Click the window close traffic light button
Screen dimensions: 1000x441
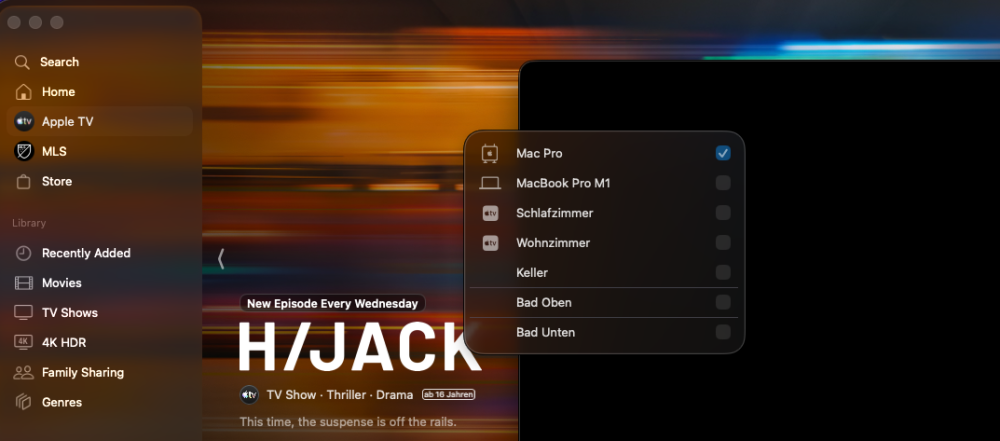(14, 22)
